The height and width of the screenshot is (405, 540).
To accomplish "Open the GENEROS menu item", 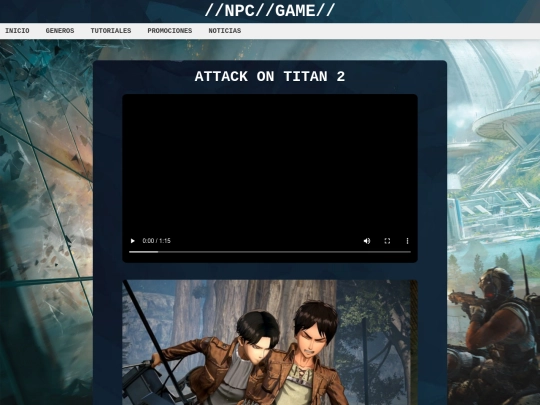I will (x=60, y=31).
